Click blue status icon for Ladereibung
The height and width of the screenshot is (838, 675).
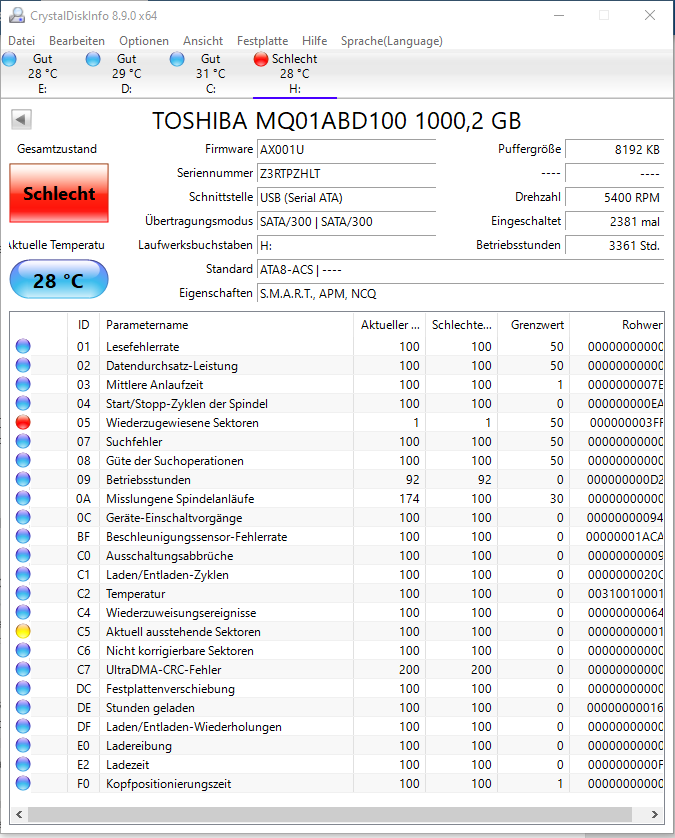pyautogui.click(x=23, y=746)
